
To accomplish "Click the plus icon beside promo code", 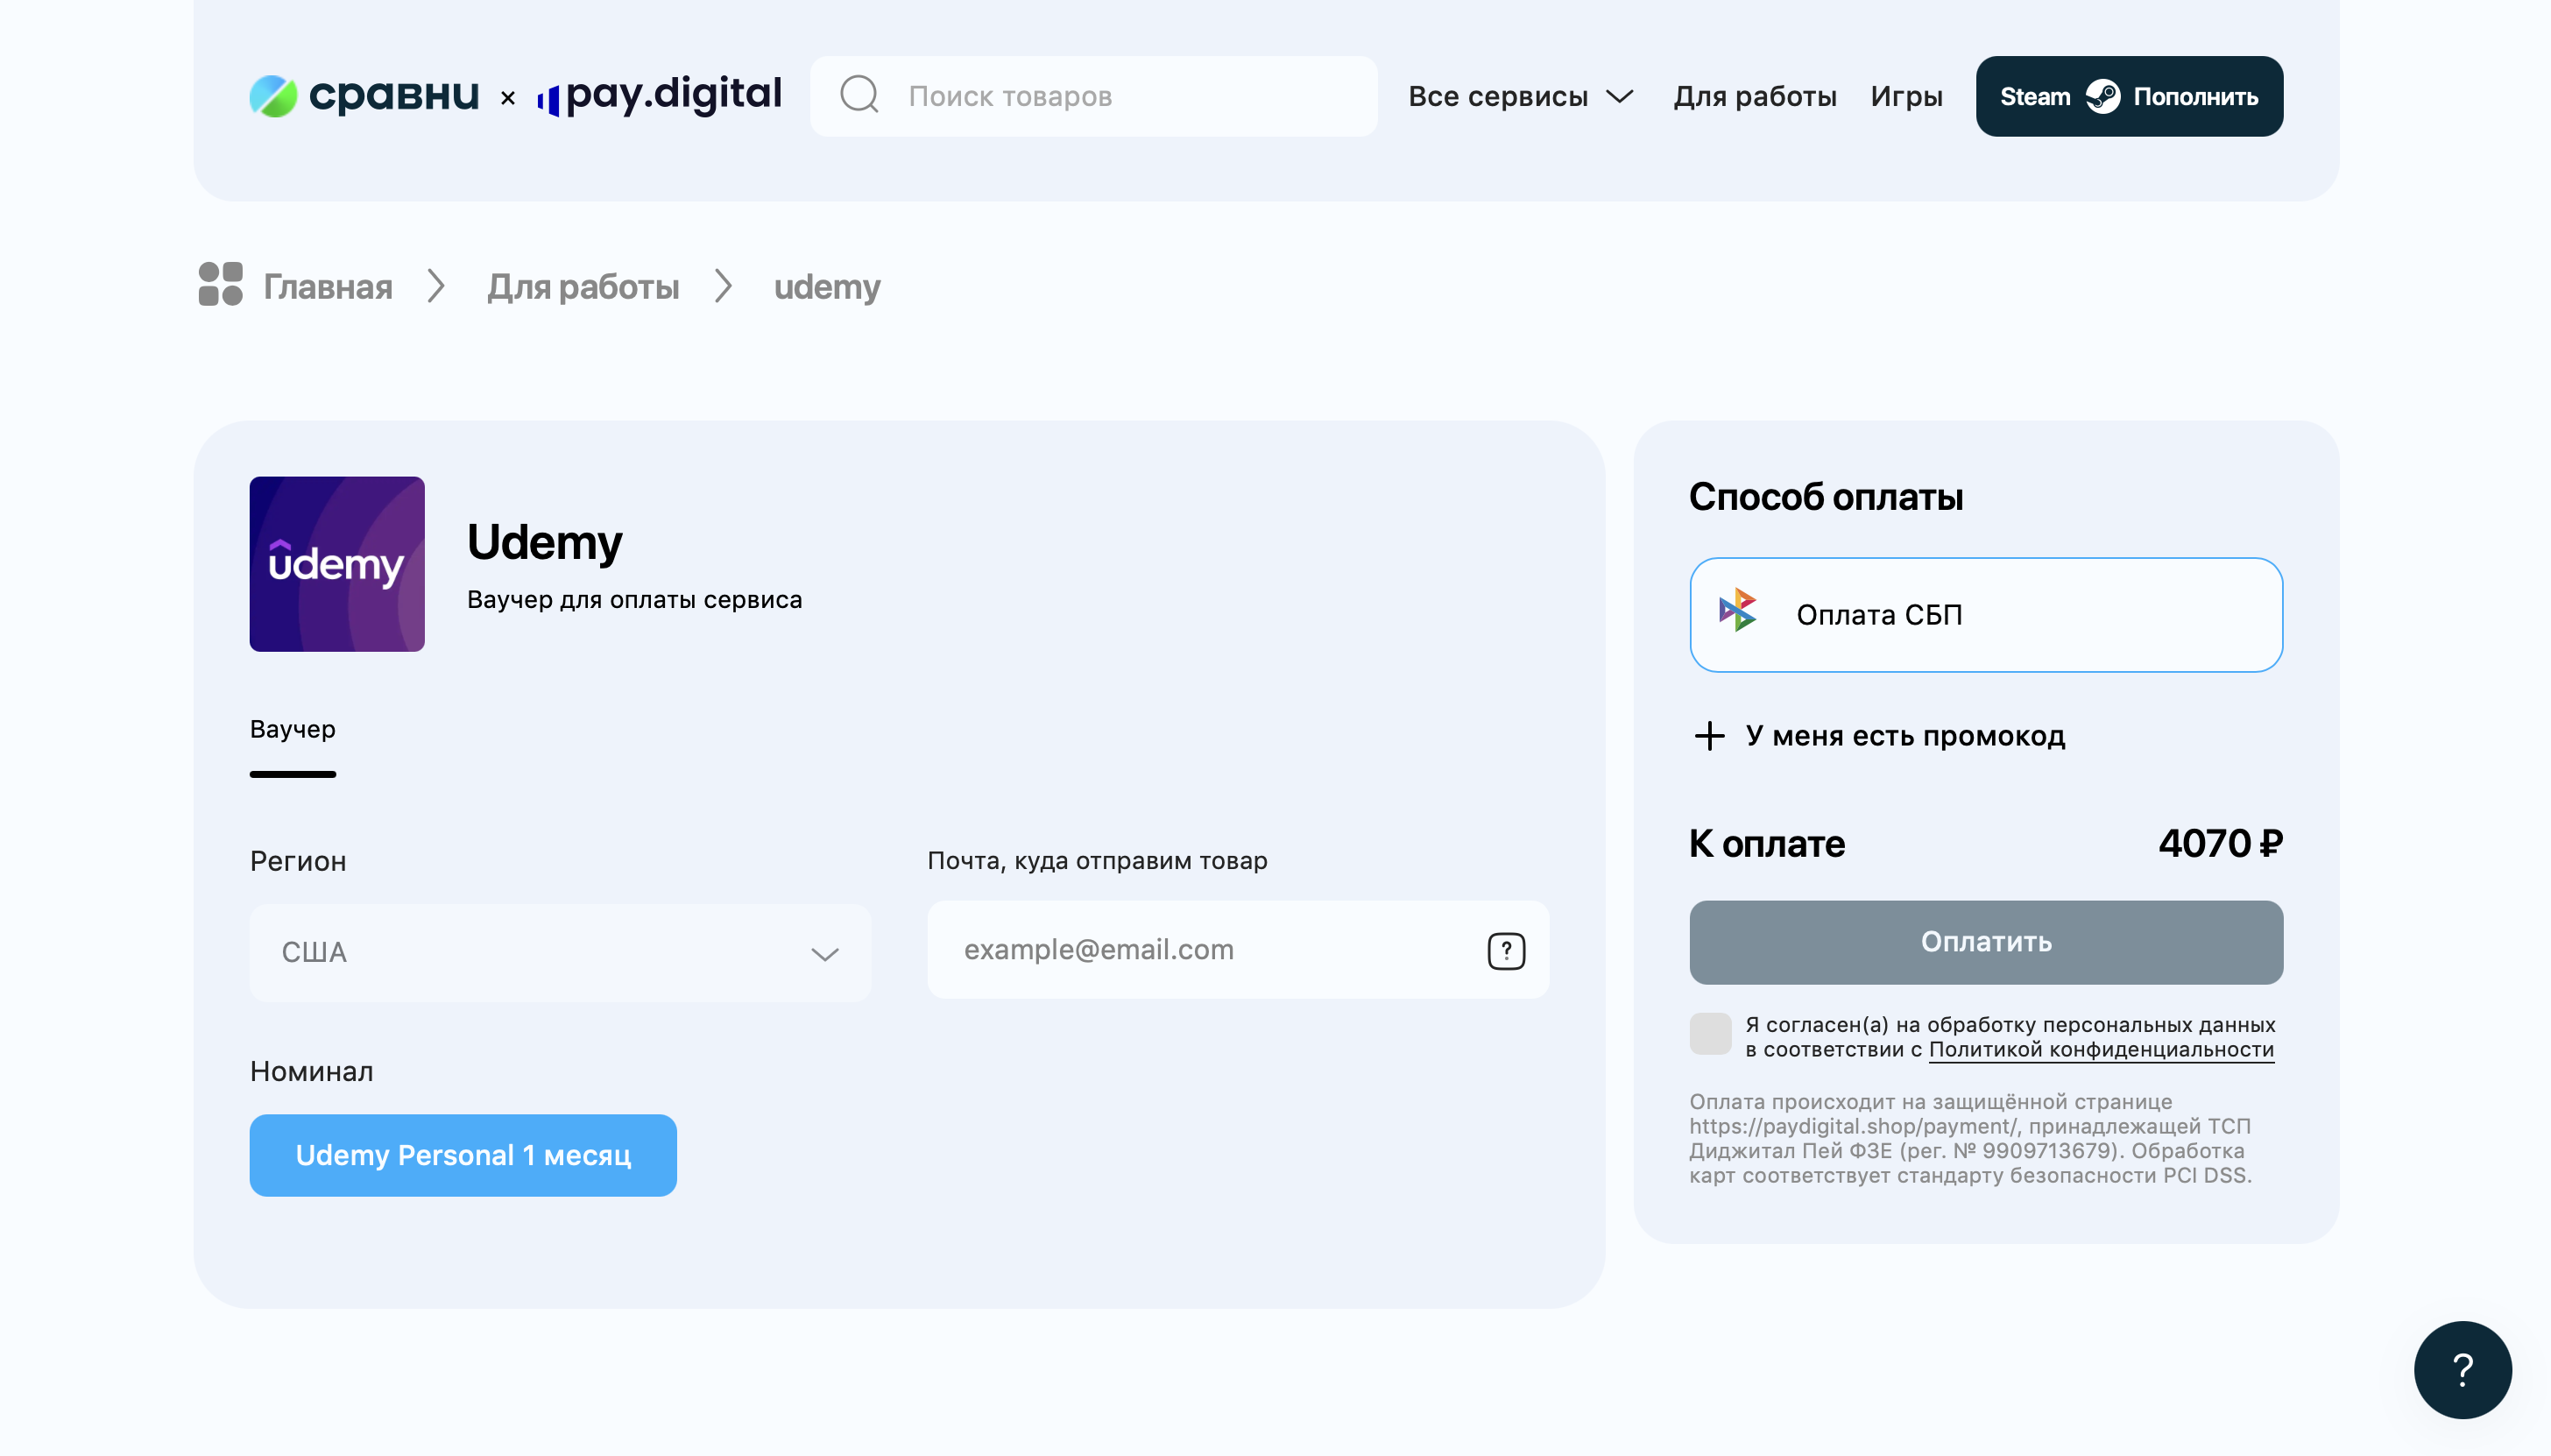I will pos(1709,736).
